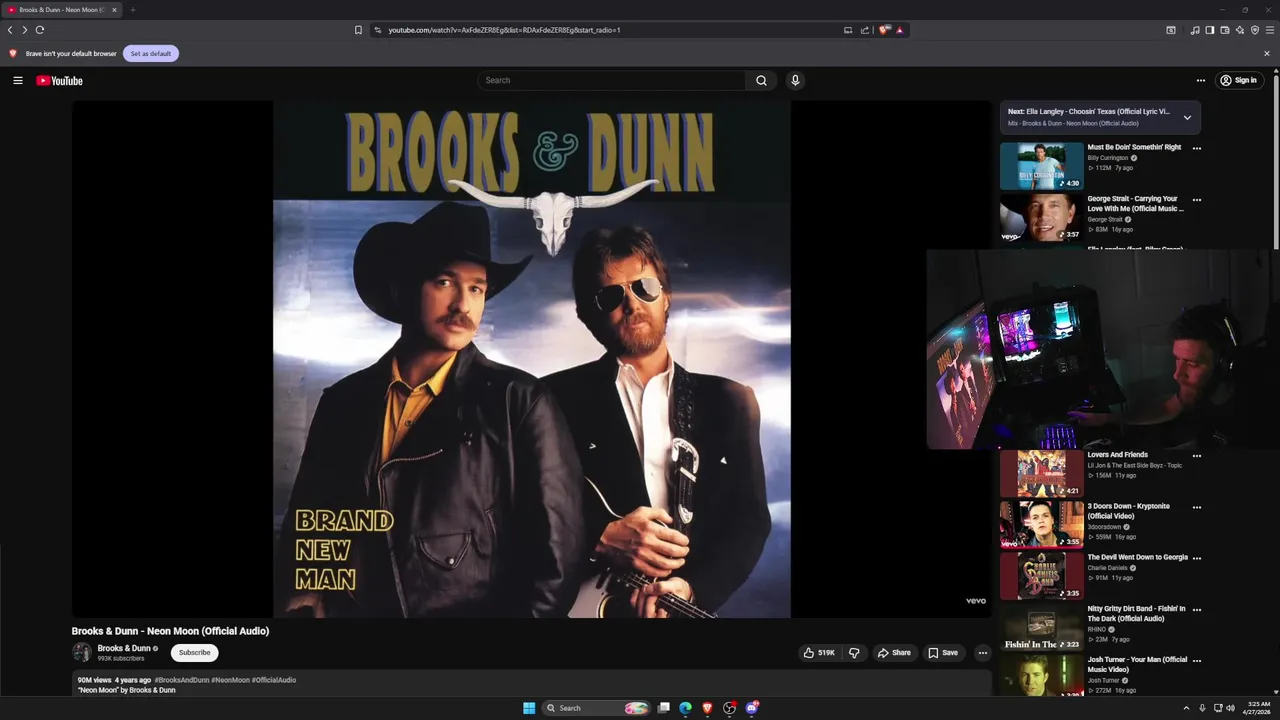Open Task View on the taskbar
The width and height of the screenshot is (1280, 720).
click(663, 708)
